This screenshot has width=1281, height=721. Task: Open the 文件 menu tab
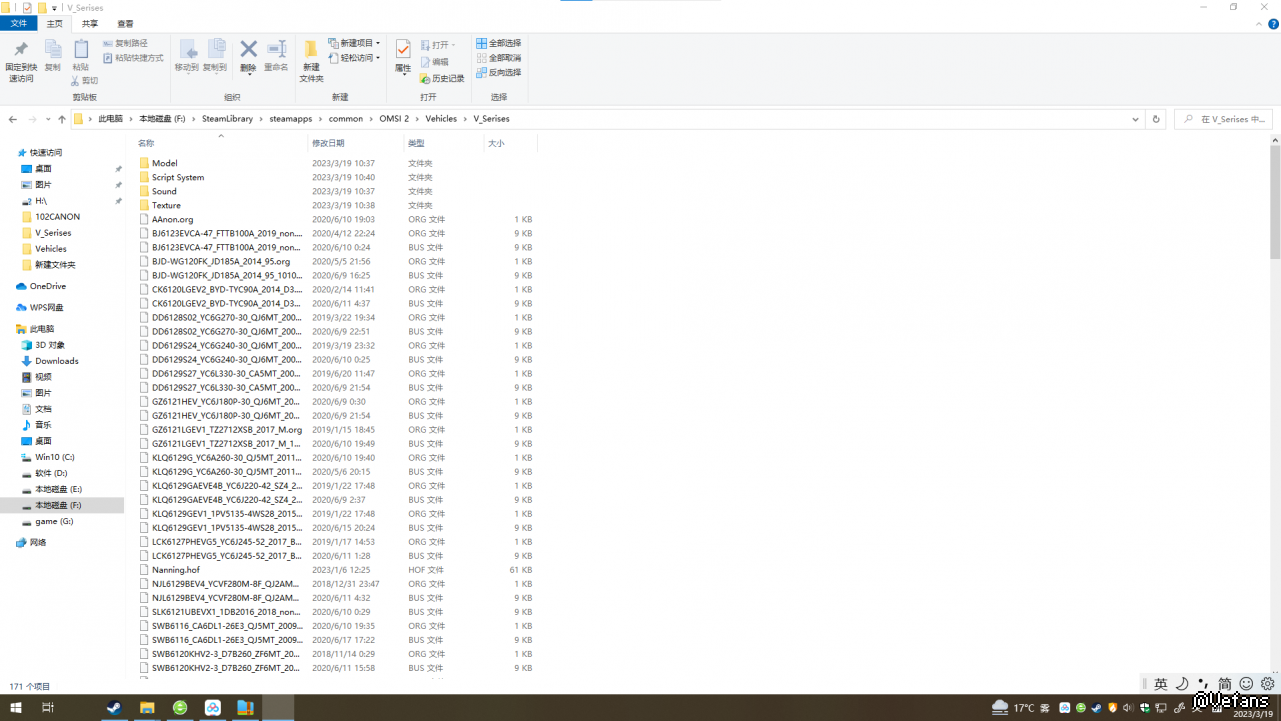tap(19, 23)
